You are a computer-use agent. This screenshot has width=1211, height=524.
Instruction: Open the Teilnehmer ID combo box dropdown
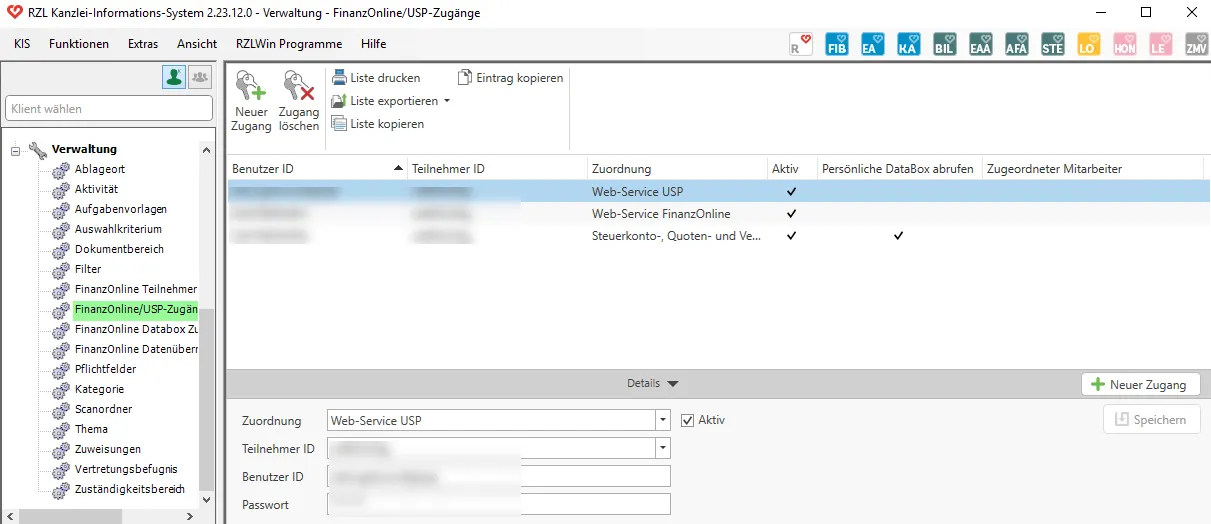point(663,448)
